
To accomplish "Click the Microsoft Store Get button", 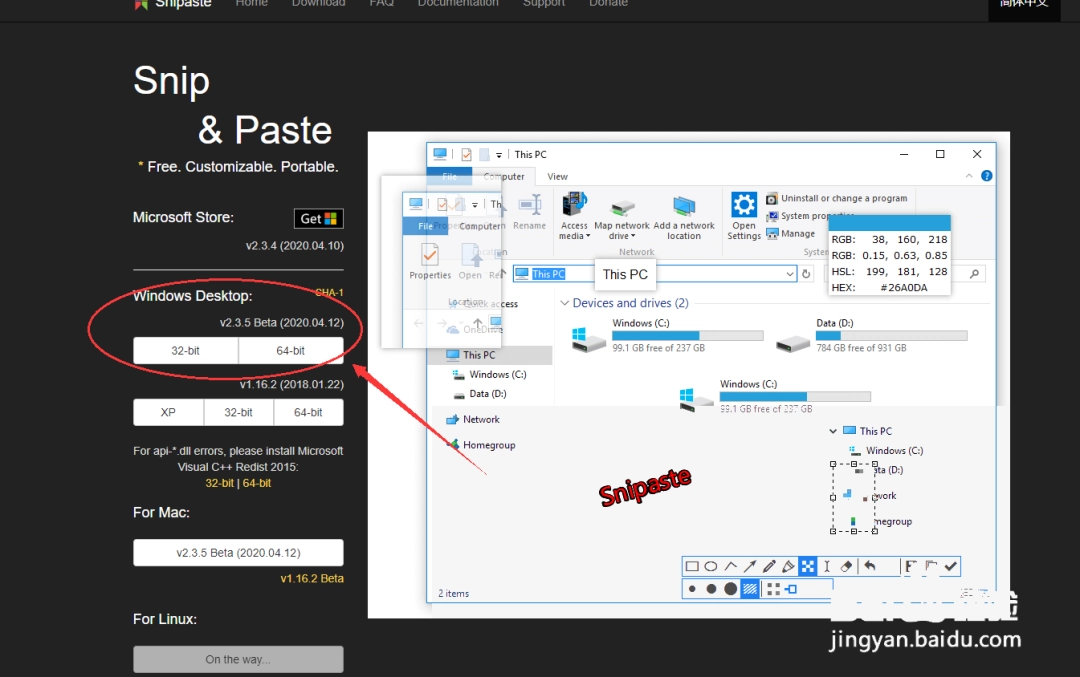I will (318, 218).
